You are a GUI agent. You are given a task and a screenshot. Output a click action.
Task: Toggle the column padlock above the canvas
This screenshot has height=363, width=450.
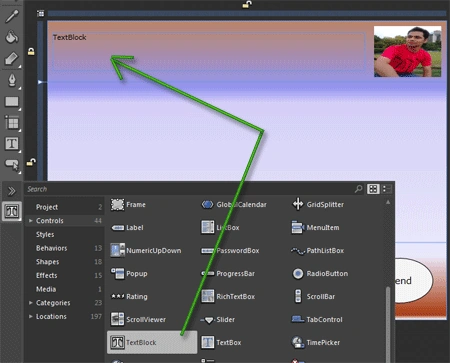247,4
